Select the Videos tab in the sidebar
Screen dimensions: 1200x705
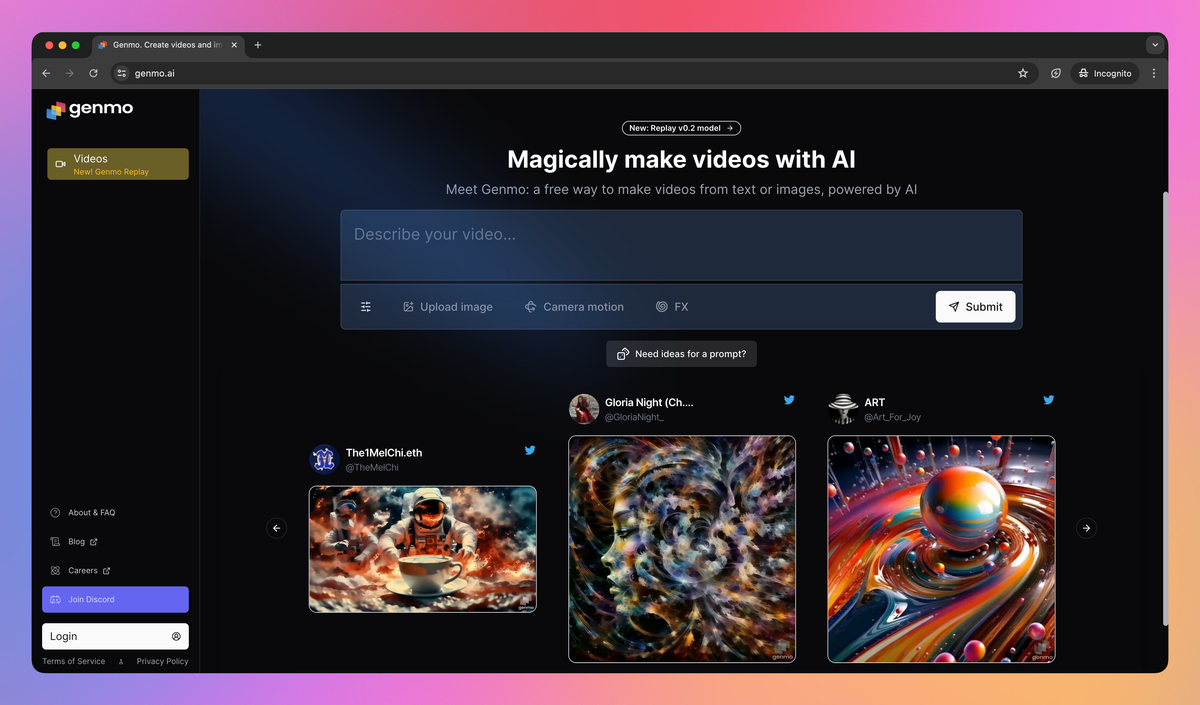pyautogui.click(x=117, y=163)
